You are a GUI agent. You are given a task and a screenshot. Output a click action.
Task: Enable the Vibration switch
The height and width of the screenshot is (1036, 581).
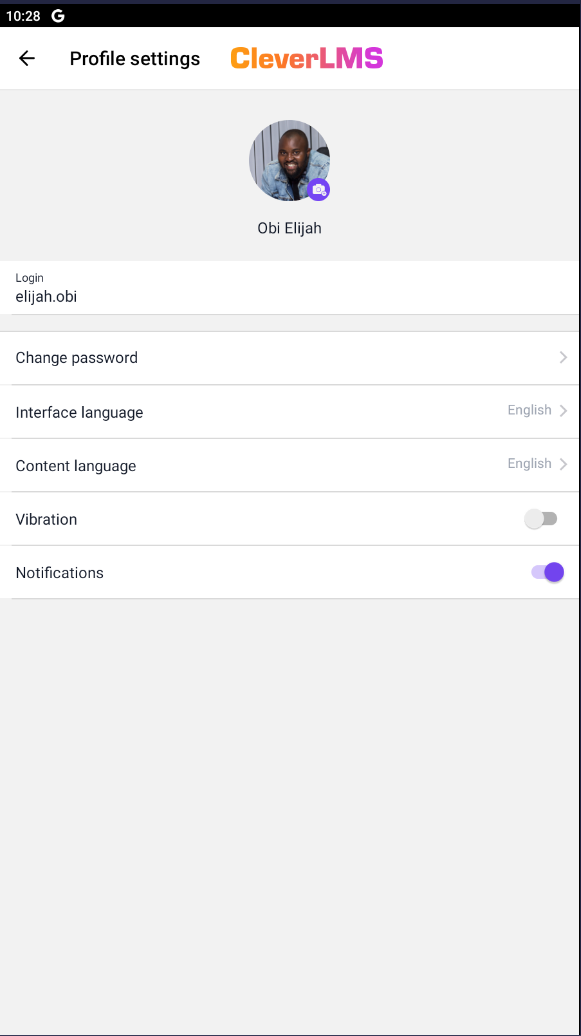(x=541, y=519)
